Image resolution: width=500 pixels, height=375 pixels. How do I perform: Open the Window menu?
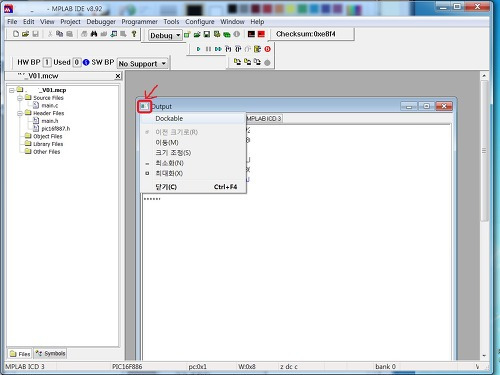[232, 22]
